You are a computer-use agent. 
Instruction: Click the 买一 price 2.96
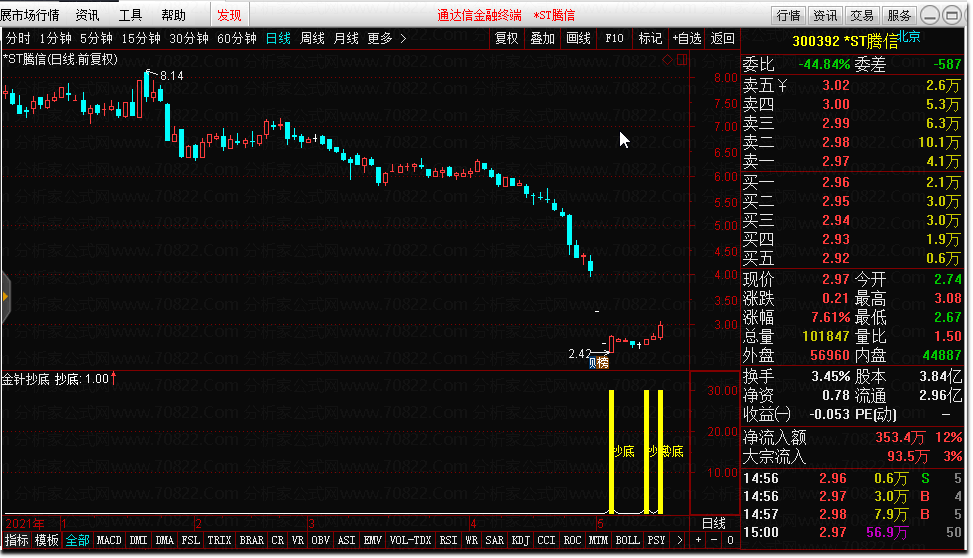[x=835, y=182]
